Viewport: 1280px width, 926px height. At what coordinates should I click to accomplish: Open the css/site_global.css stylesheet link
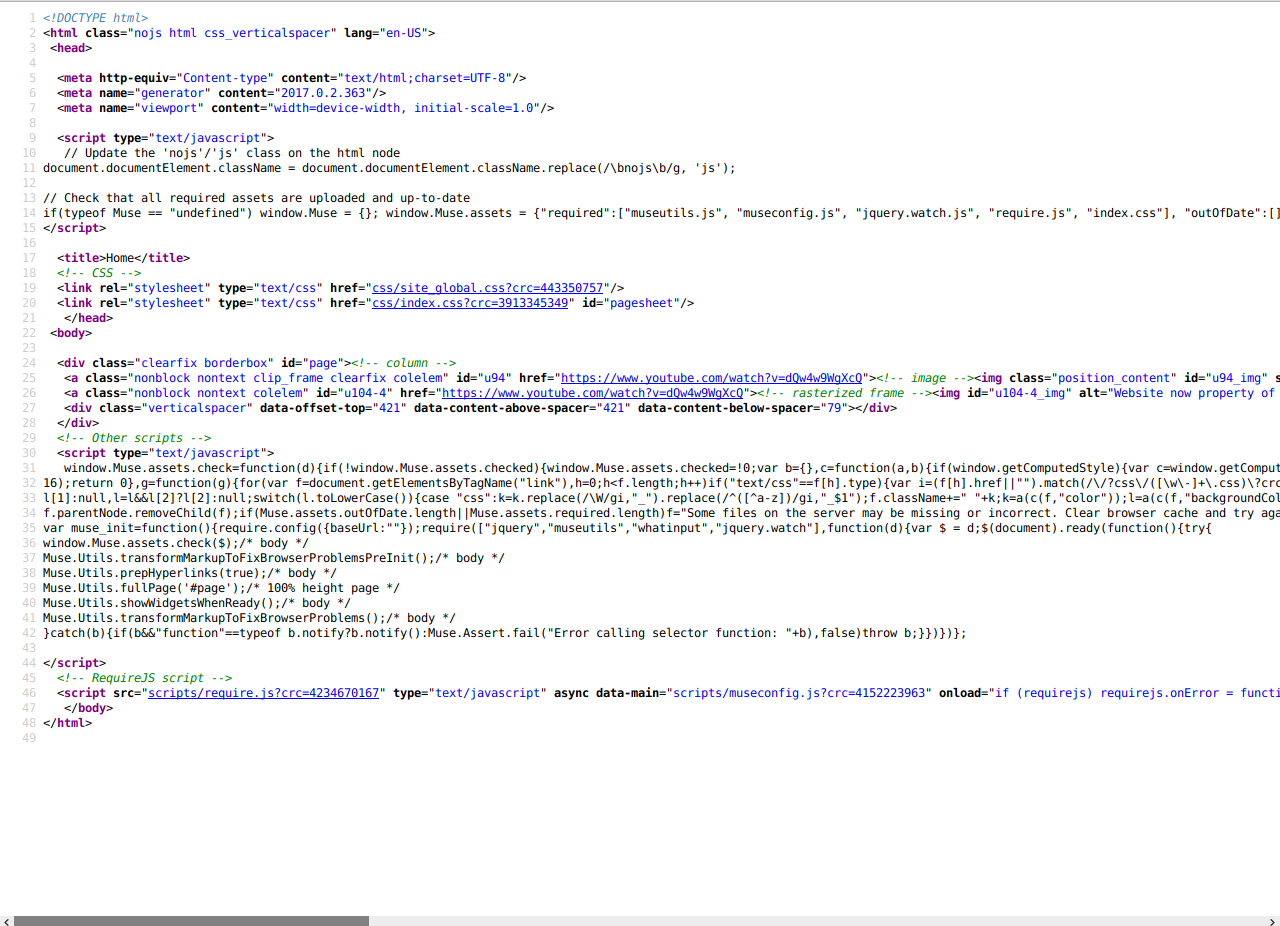click(487, 288)
